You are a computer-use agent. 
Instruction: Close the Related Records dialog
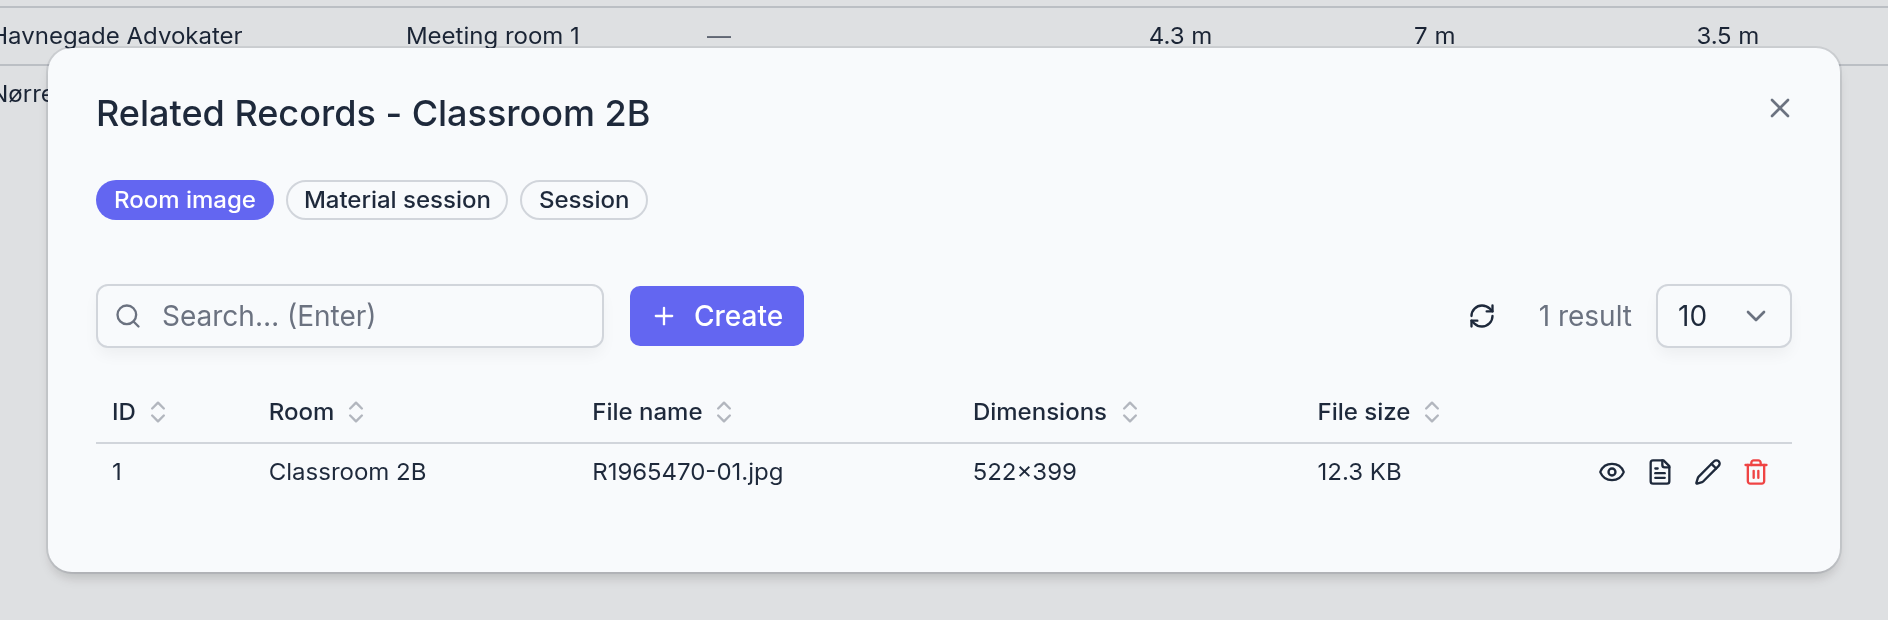[x=1779, y=108]
